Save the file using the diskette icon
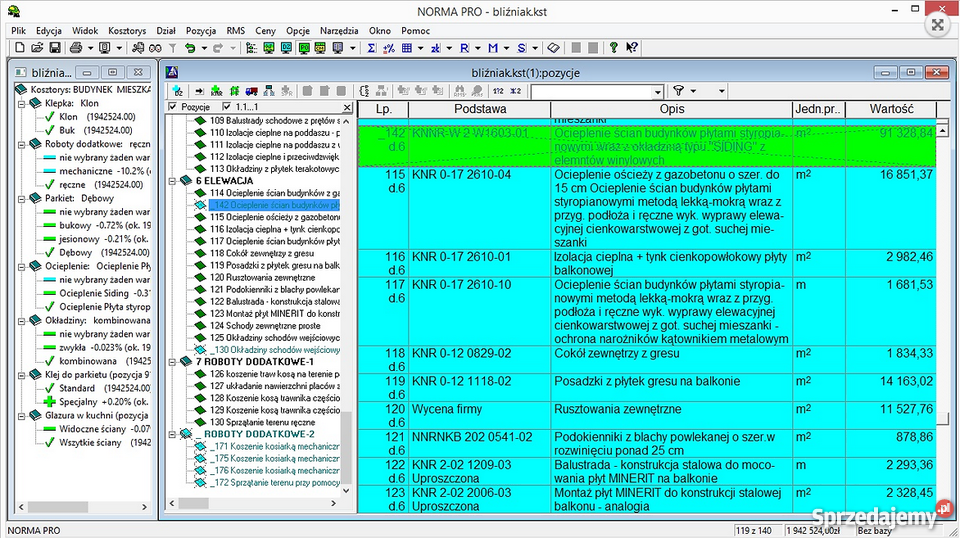 pyautogui.click(x=54, y=48)
